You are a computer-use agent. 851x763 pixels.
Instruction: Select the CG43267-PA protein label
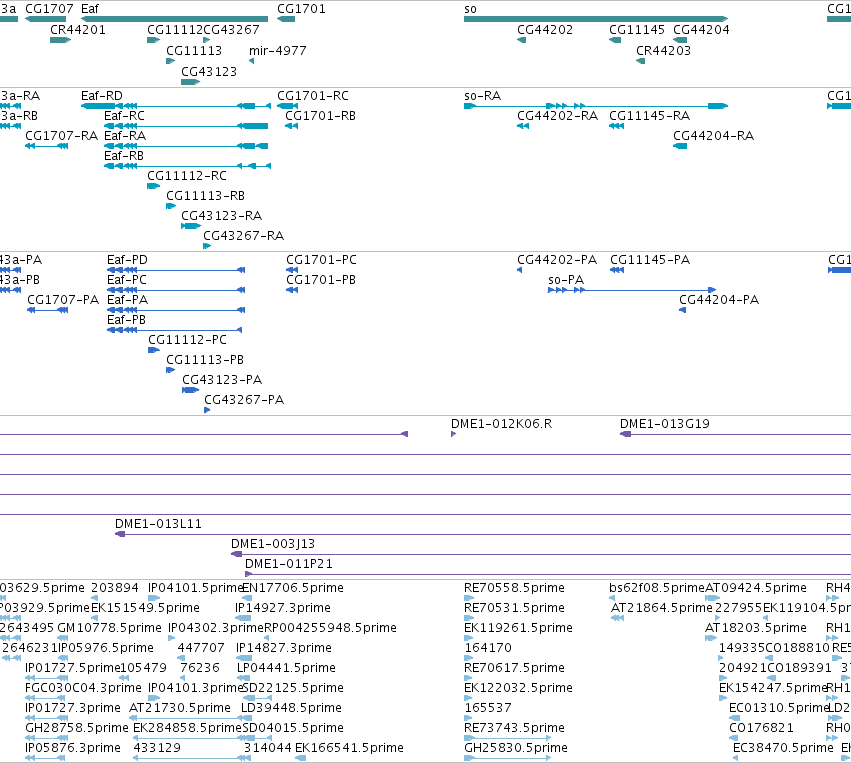point(244,399)
